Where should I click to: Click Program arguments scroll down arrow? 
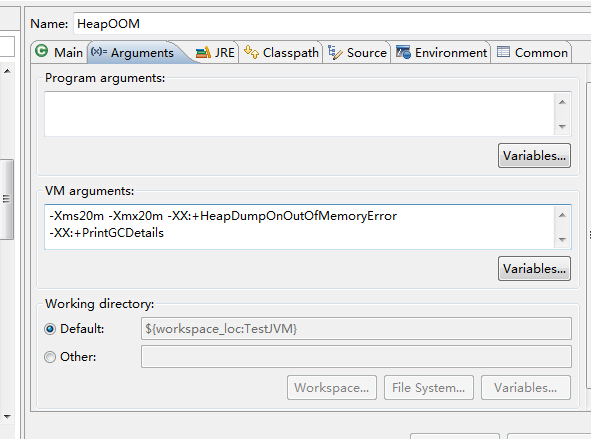click(562, 127)
